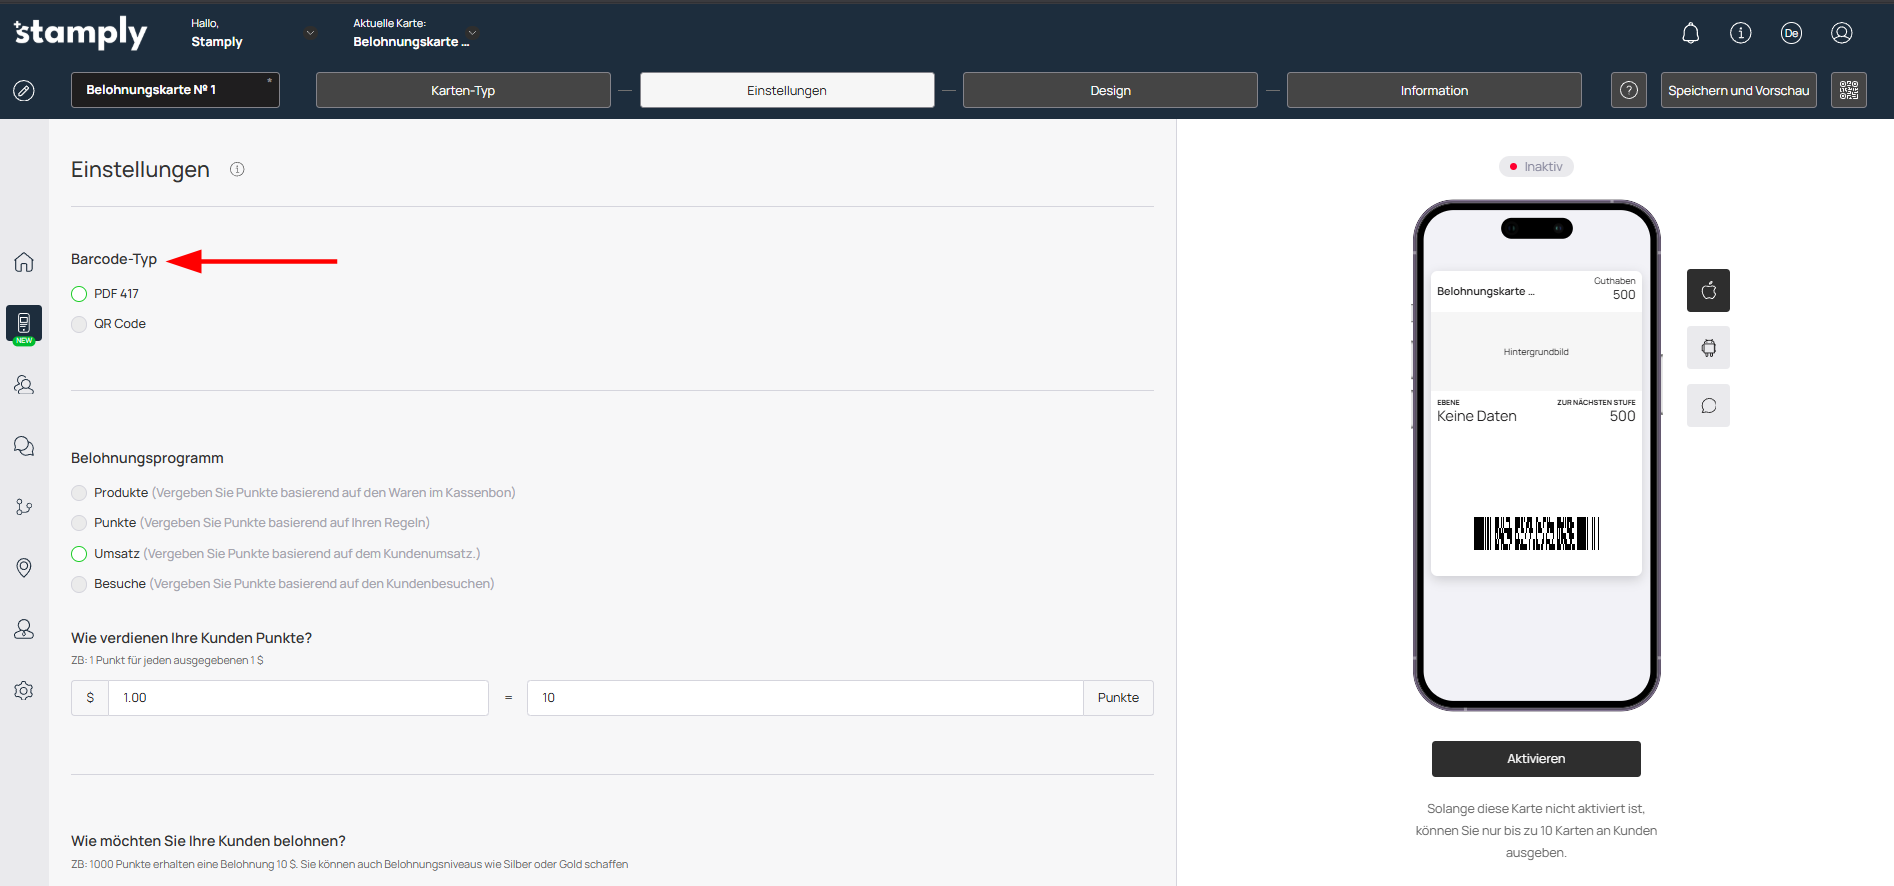Click the Aktivieren button
1894x886 pixels.
(1535, 759)
